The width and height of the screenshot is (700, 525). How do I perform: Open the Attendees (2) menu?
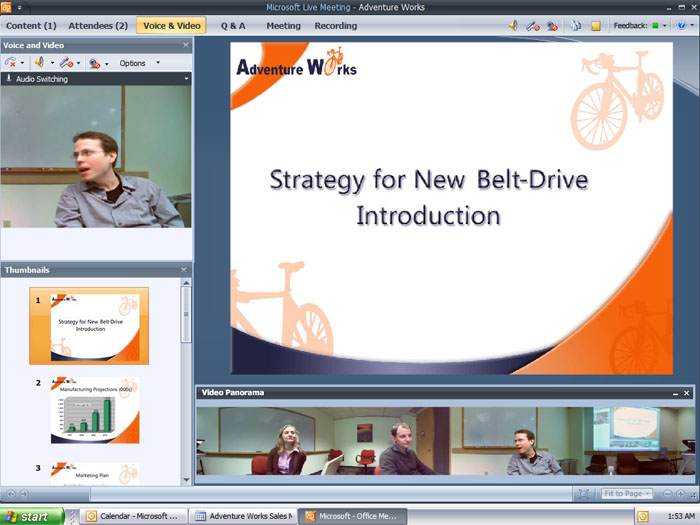click(x=98, y=26)
